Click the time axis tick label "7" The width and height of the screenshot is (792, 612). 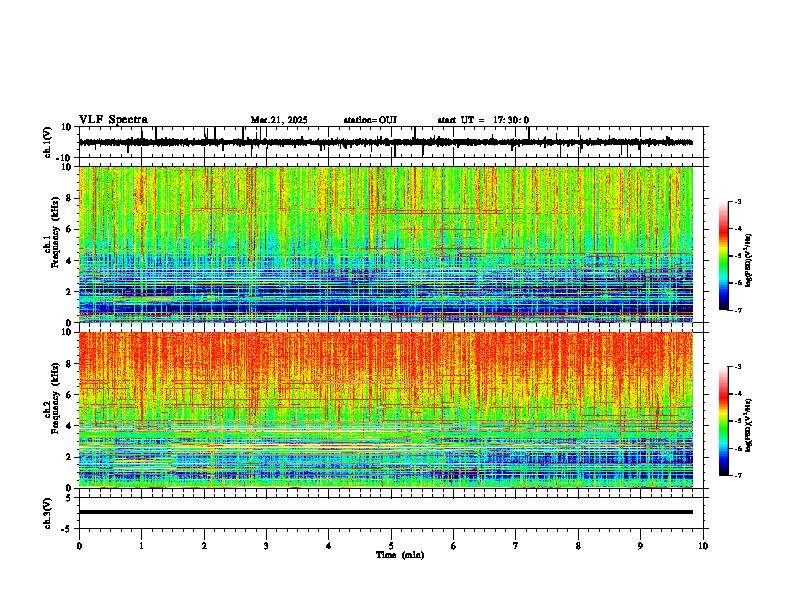click(516, 546)
